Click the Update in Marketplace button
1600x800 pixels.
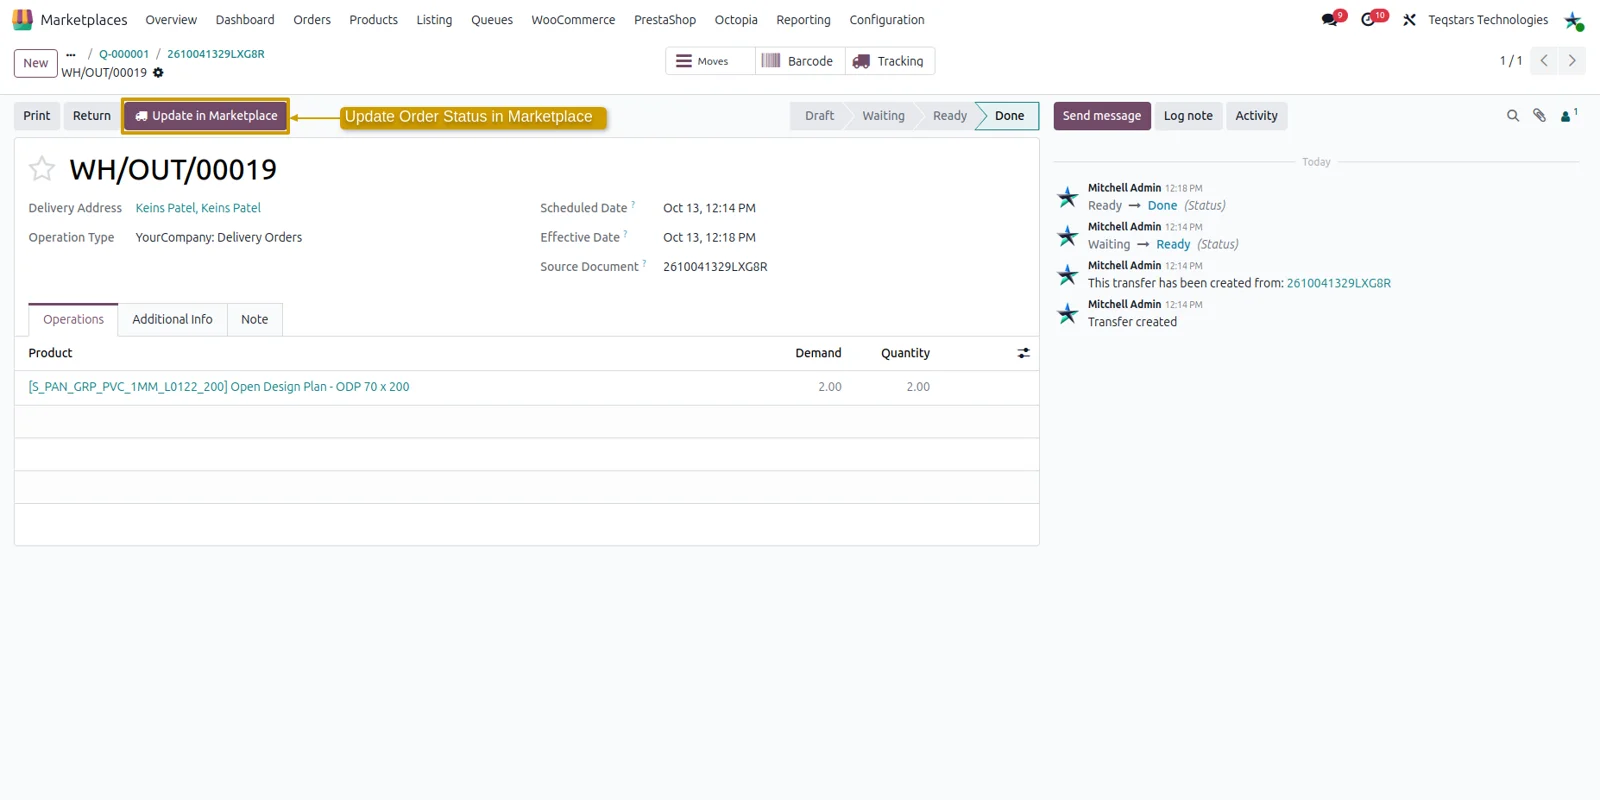pos(206,116)
